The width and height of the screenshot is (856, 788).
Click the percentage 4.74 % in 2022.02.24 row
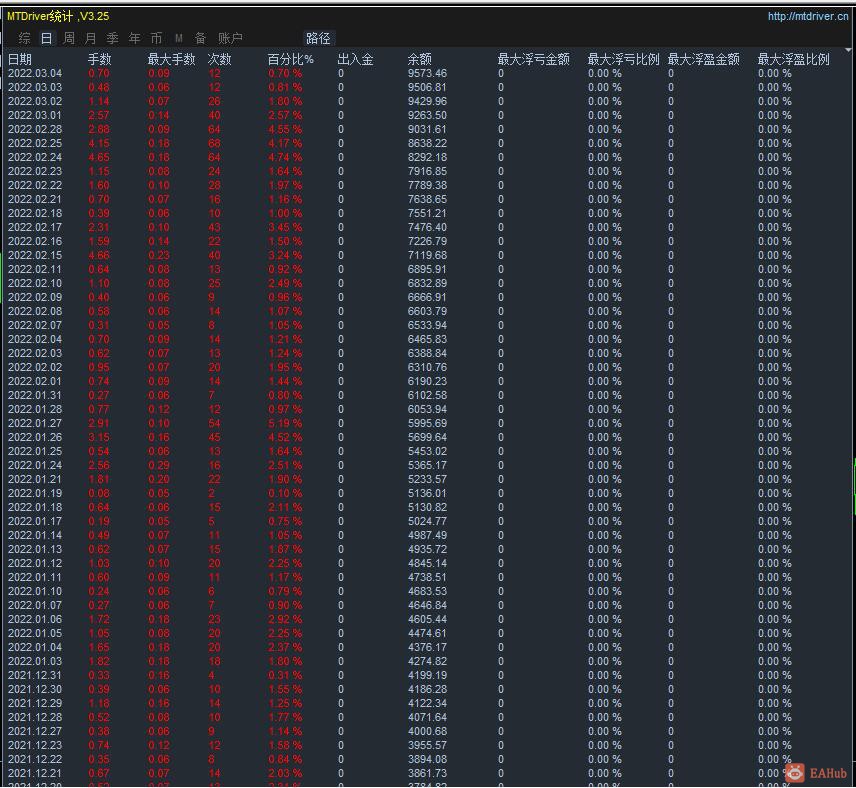coord(285,157)
